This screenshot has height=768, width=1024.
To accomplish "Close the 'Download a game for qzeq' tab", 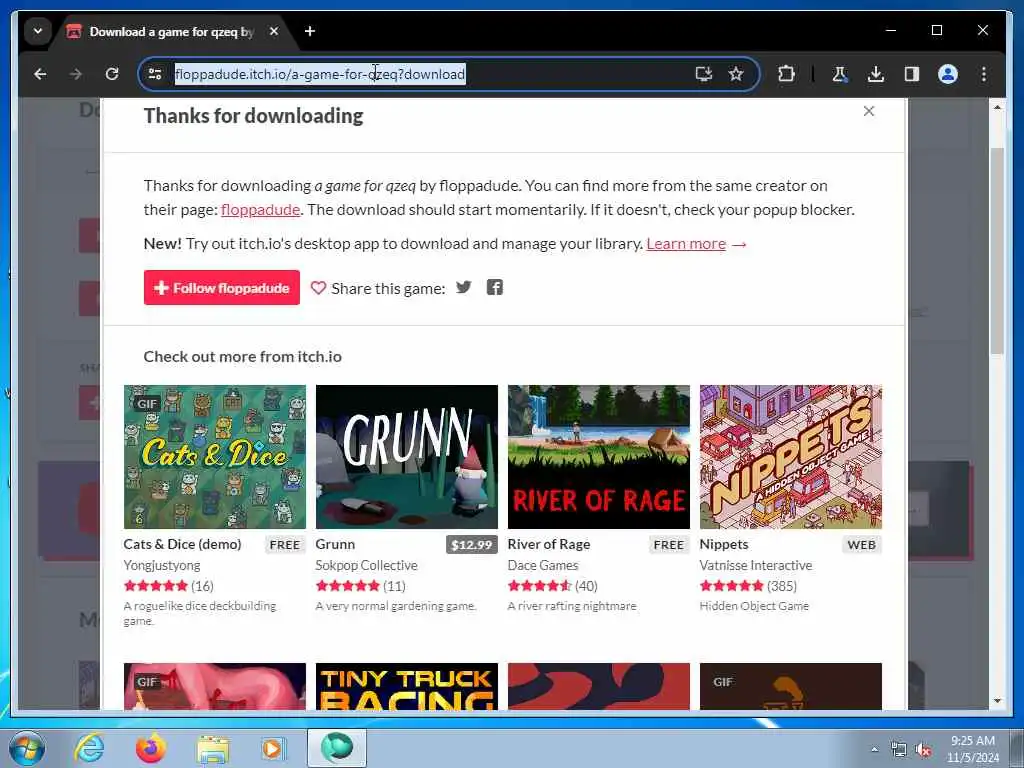I will tap(274, 31).
